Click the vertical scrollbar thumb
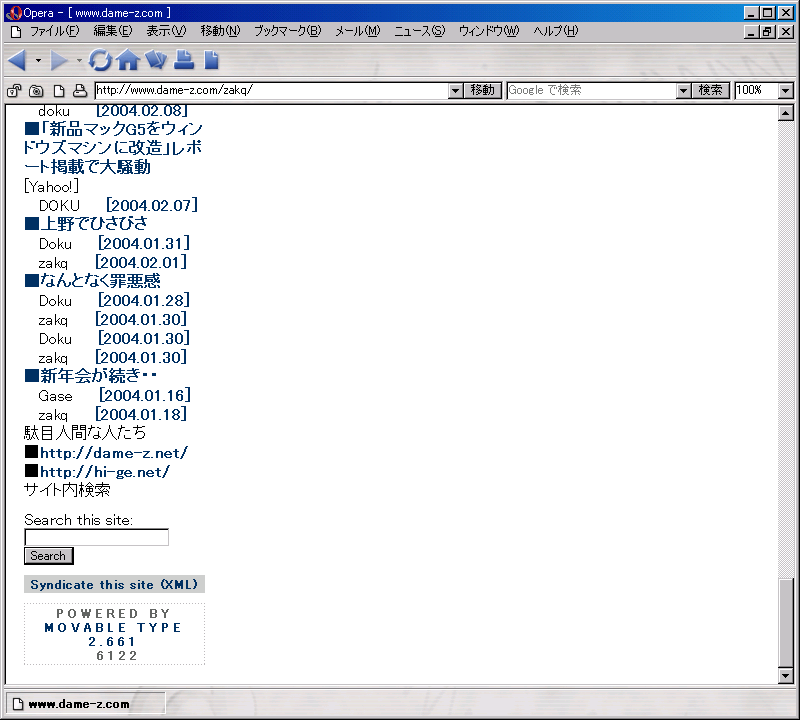800x720 pixels. 786,623
